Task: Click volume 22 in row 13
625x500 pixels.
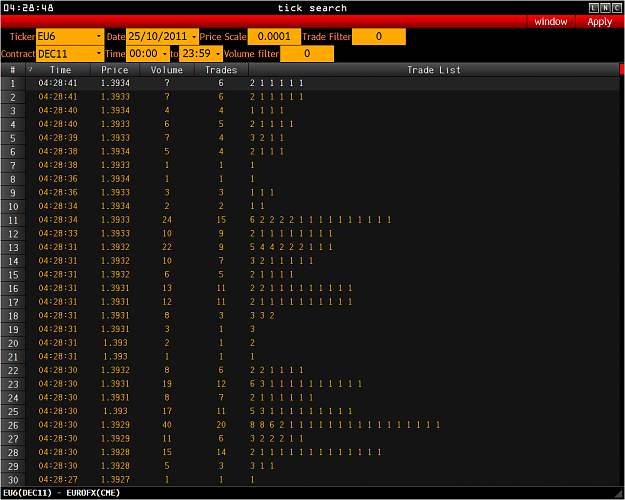Action: (x=167, y=247)
